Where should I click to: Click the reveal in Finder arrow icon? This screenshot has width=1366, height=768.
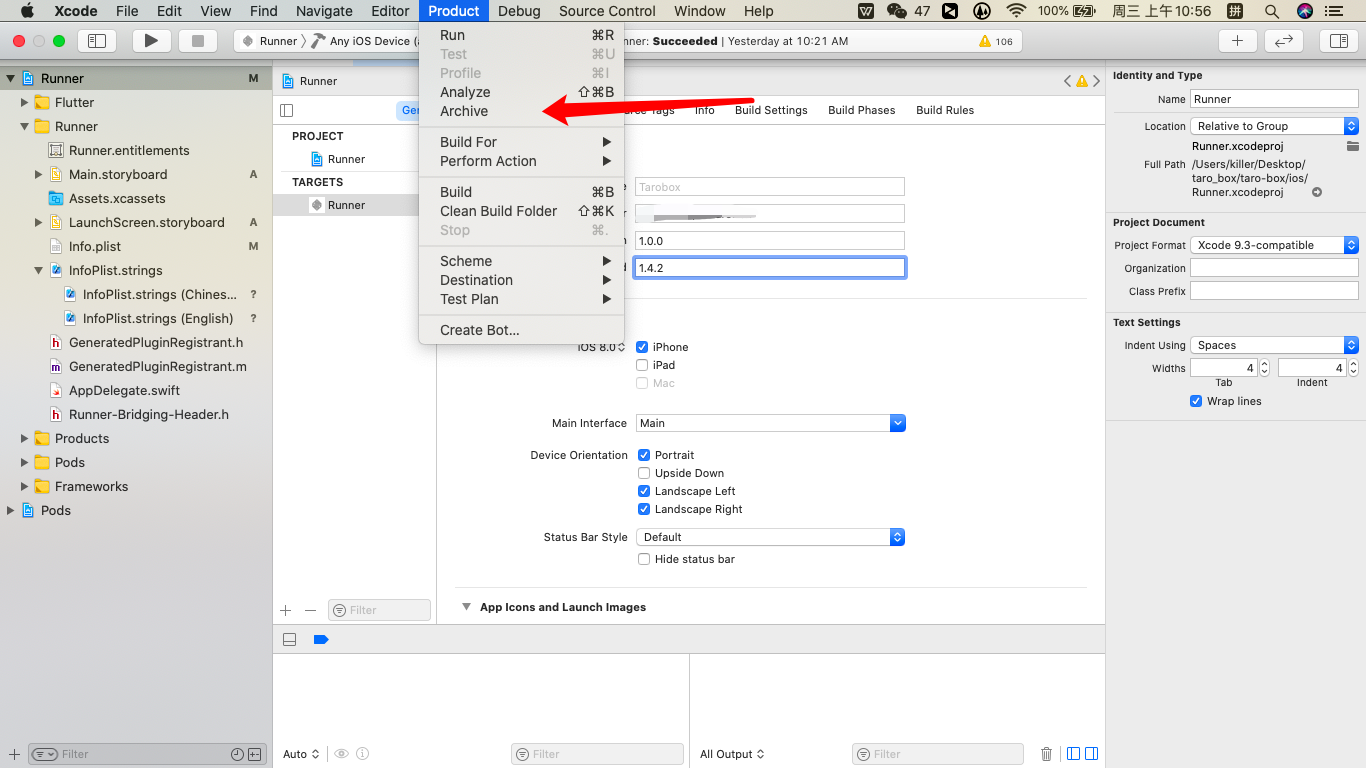coord(1317,192)
